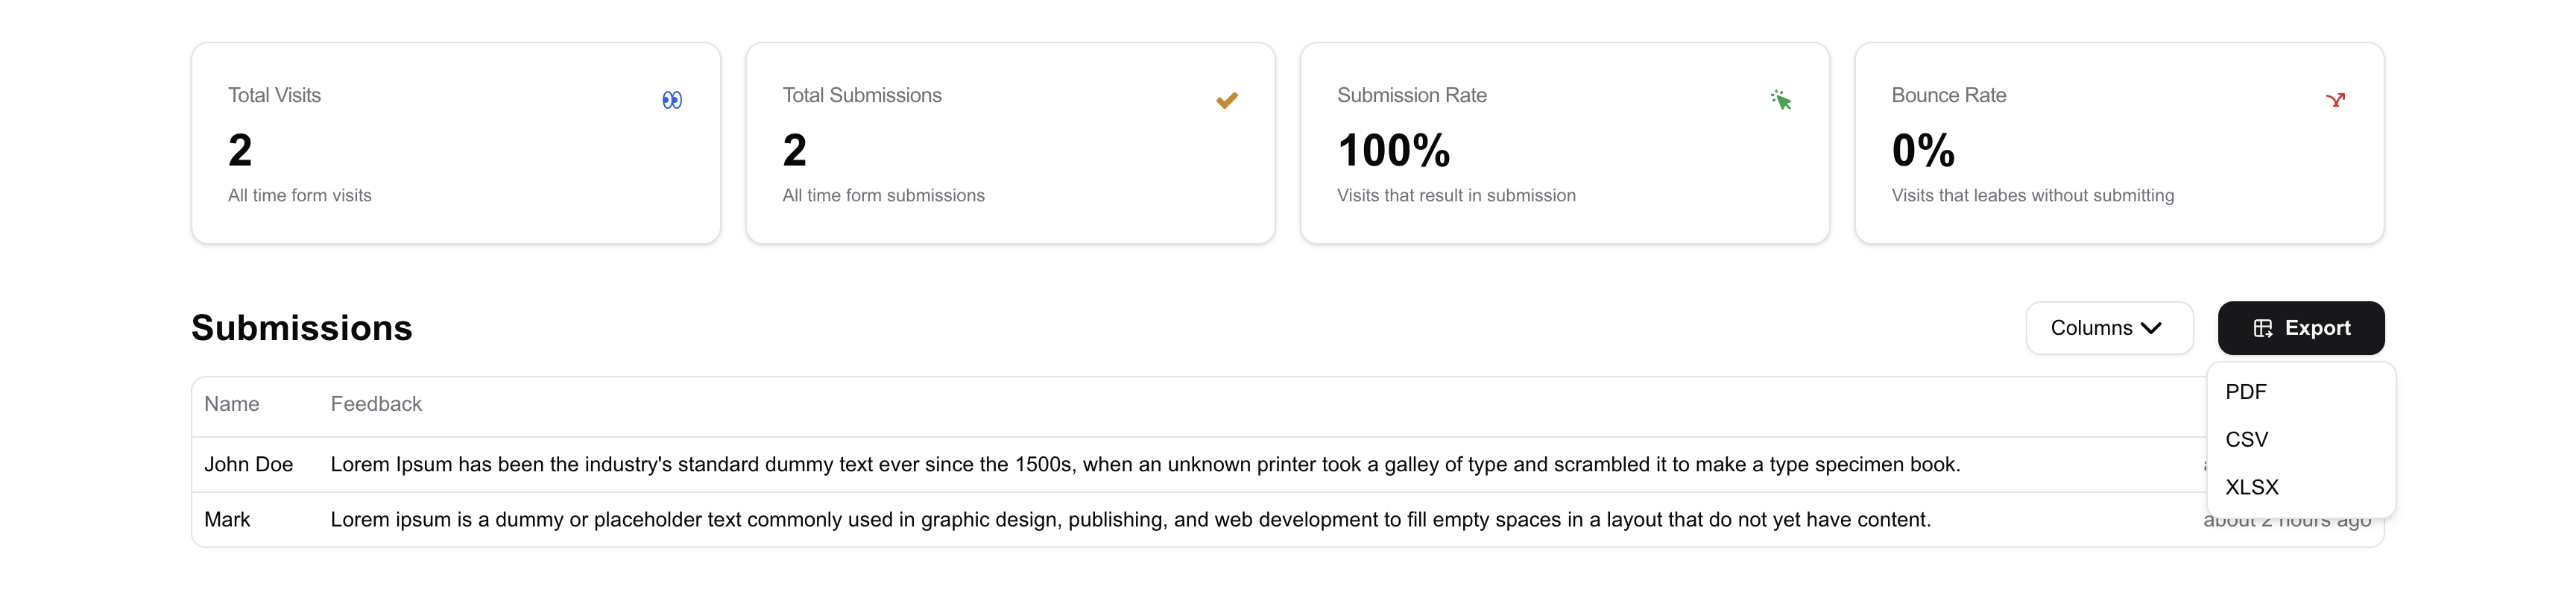Image resolution: width=2576 pixels, height=610 pixels.
Task: Click the Export button
Action: pyautogui.click(x=2300, y=328)
